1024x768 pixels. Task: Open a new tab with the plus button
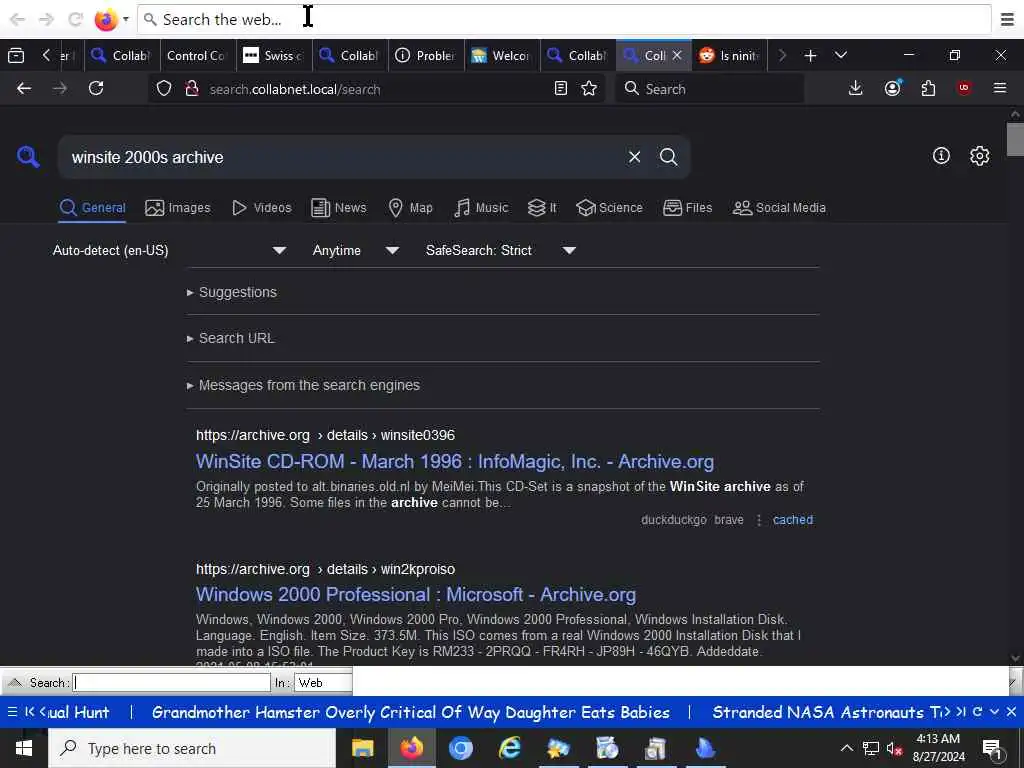810,56
